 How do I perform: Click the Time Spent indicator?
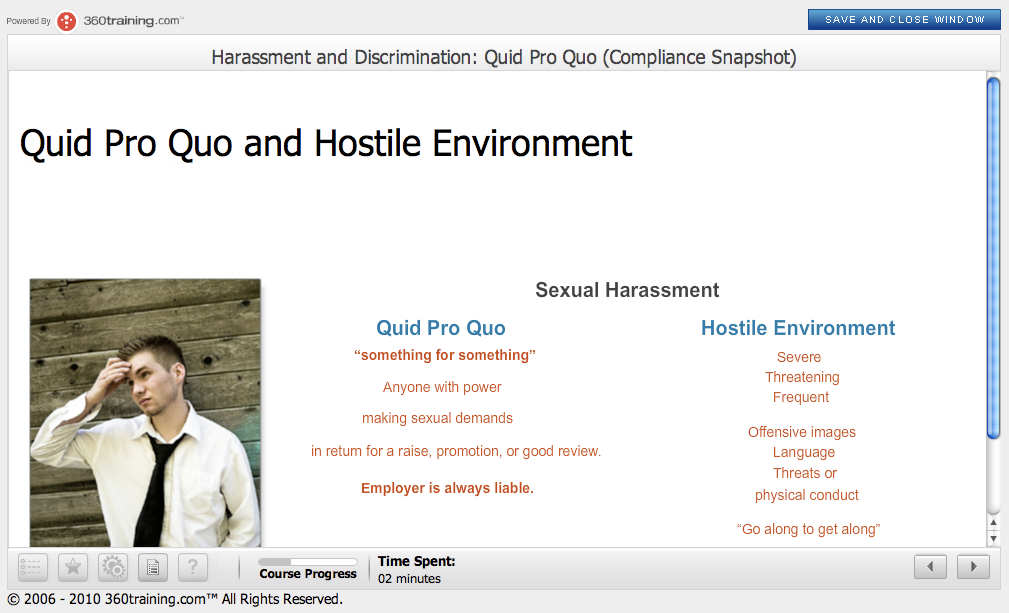tap(416, 569)
